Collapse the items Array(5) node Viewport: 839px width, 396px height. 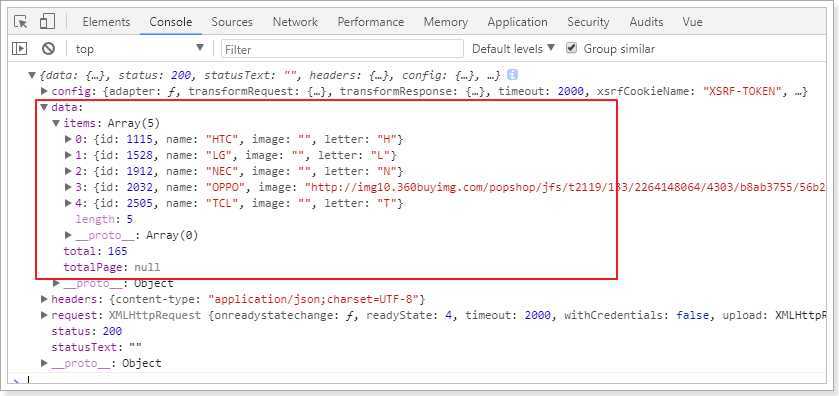coord(56,123)
